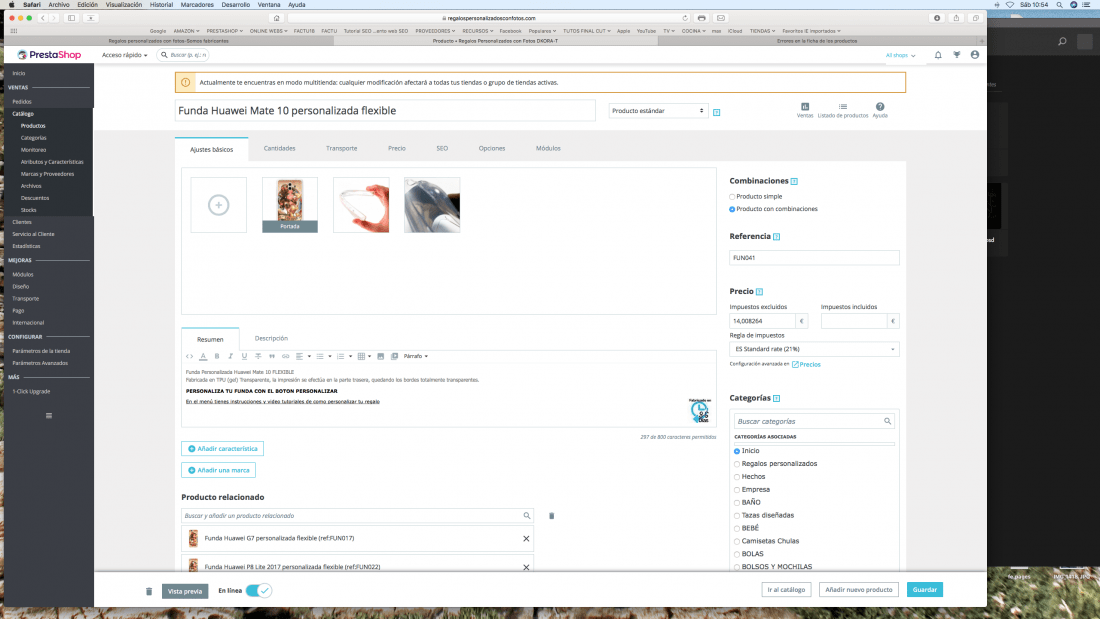
Task: Delete all related products trash icon
Action: click(x=551, y=516)
